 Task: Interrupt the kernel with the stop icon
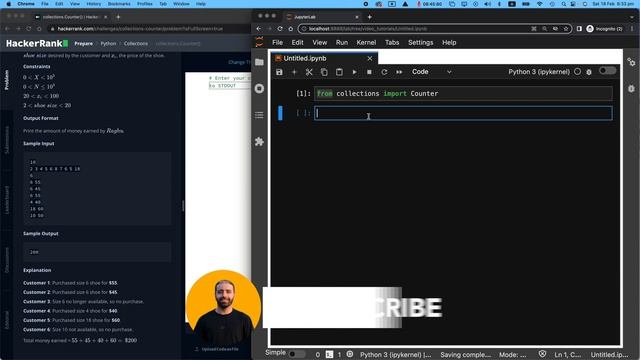[369, 72]
